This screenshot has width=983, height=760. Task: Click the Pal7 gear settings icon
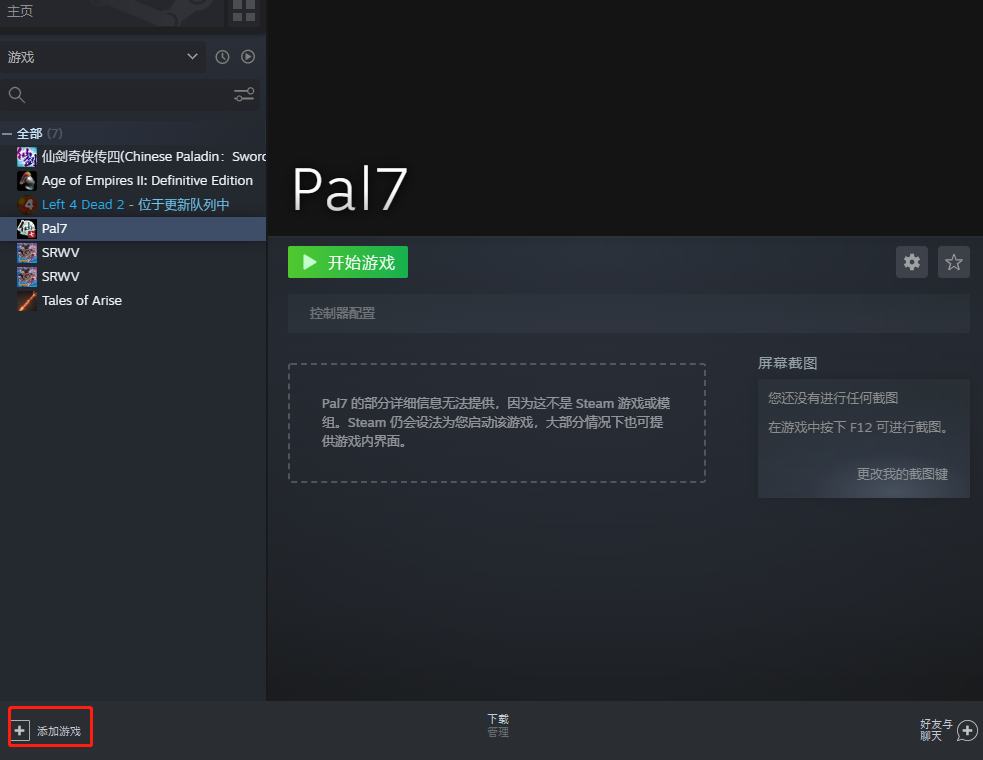pyautogui.click(x=912, y=262)
